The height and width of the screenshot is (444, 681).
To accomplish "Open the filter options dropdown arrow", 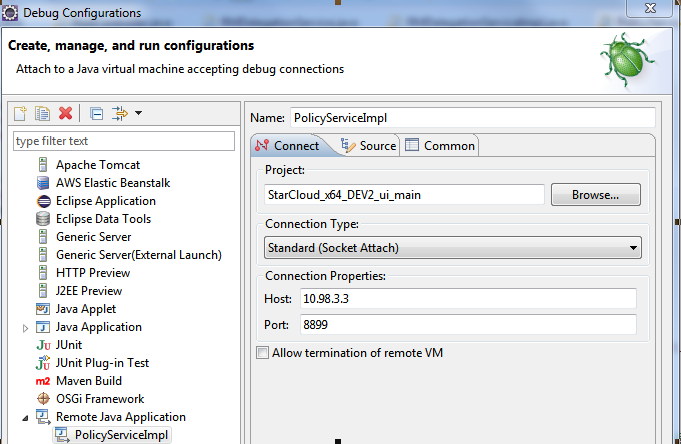I will [x=139, y=113].
